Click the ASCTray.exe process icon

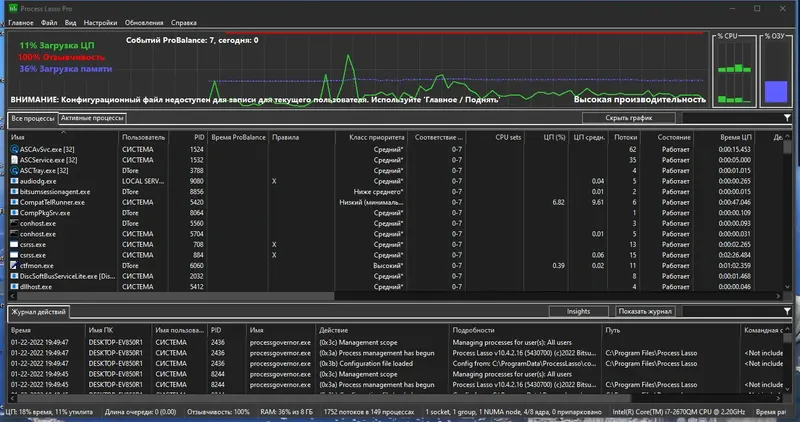pos(14,170)
